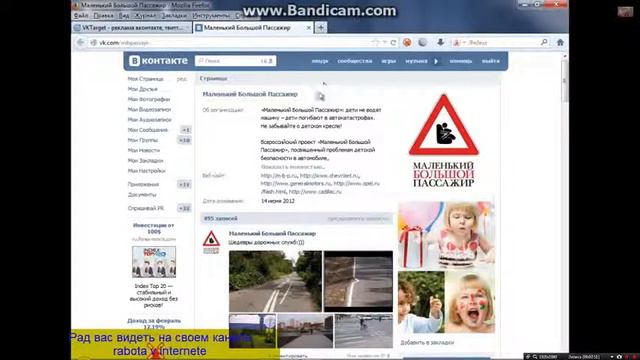Screen dimensions: 640x360
Task: Open the forest road post photo
Action: pos(275,282)
